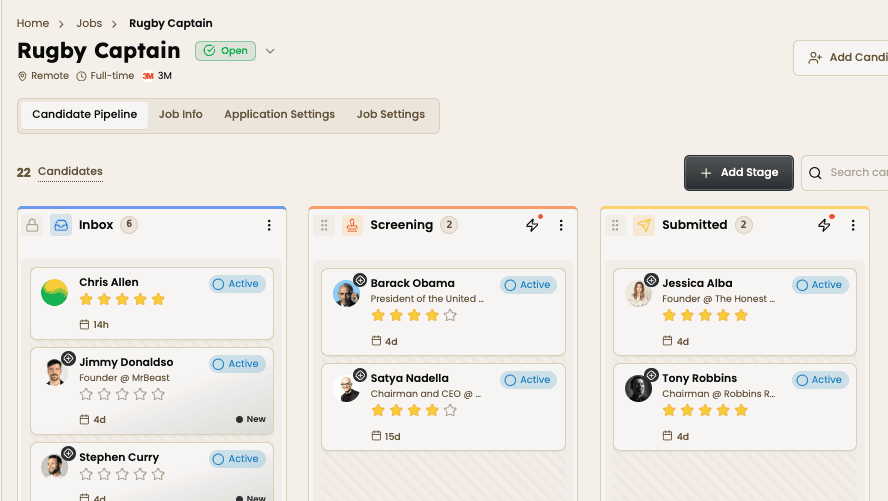This screenshot has height=501, width=888.
Task: Click the Screening stamp icon
Action: (x=352, y=225)
